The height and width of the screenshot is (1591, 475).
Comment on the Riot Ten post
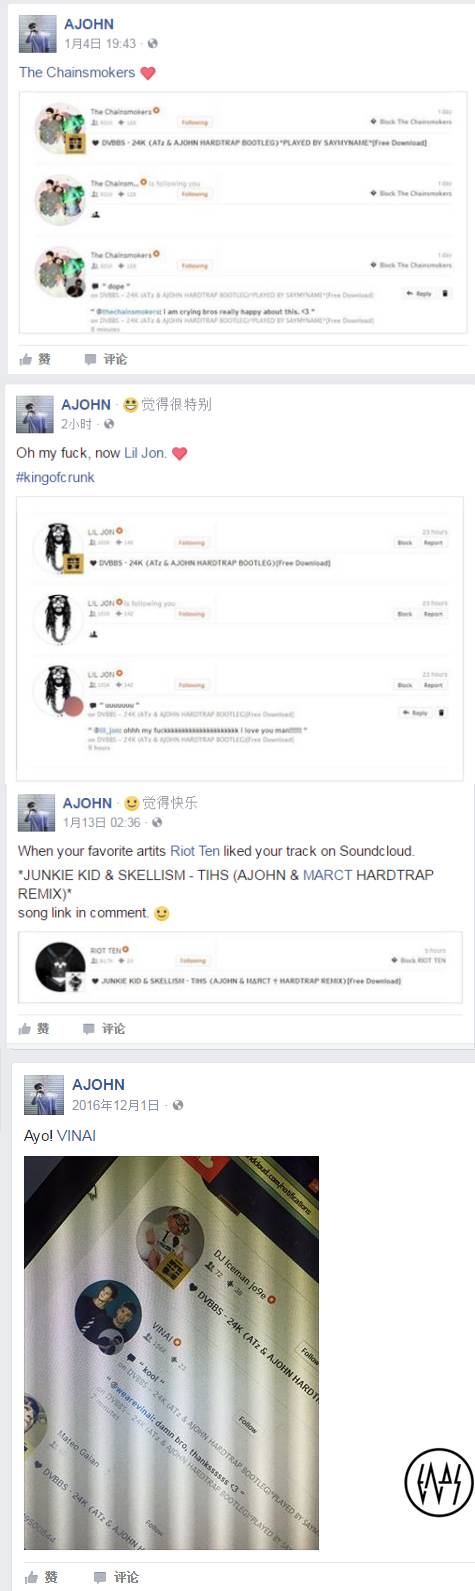tap(104, 1028)
